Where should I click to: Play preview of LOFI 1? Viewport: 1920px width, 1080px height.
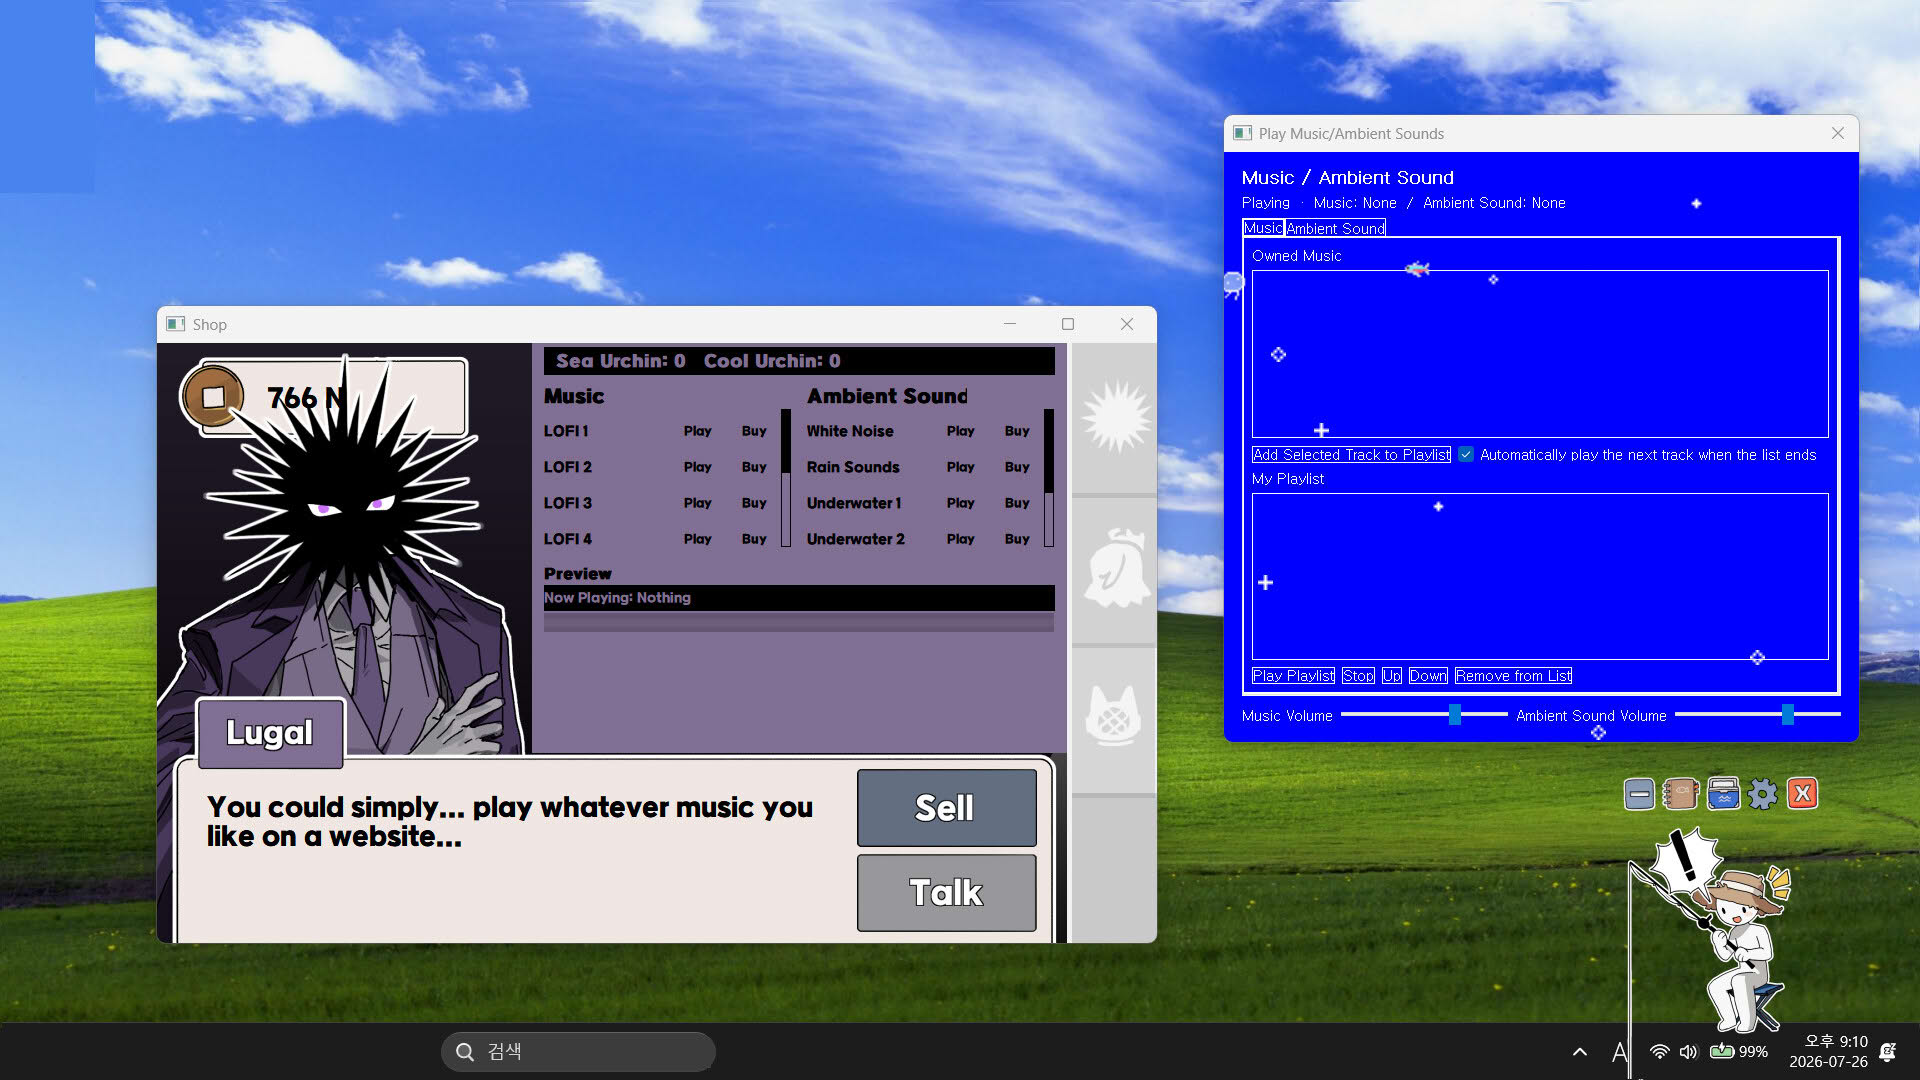point(697,431)
